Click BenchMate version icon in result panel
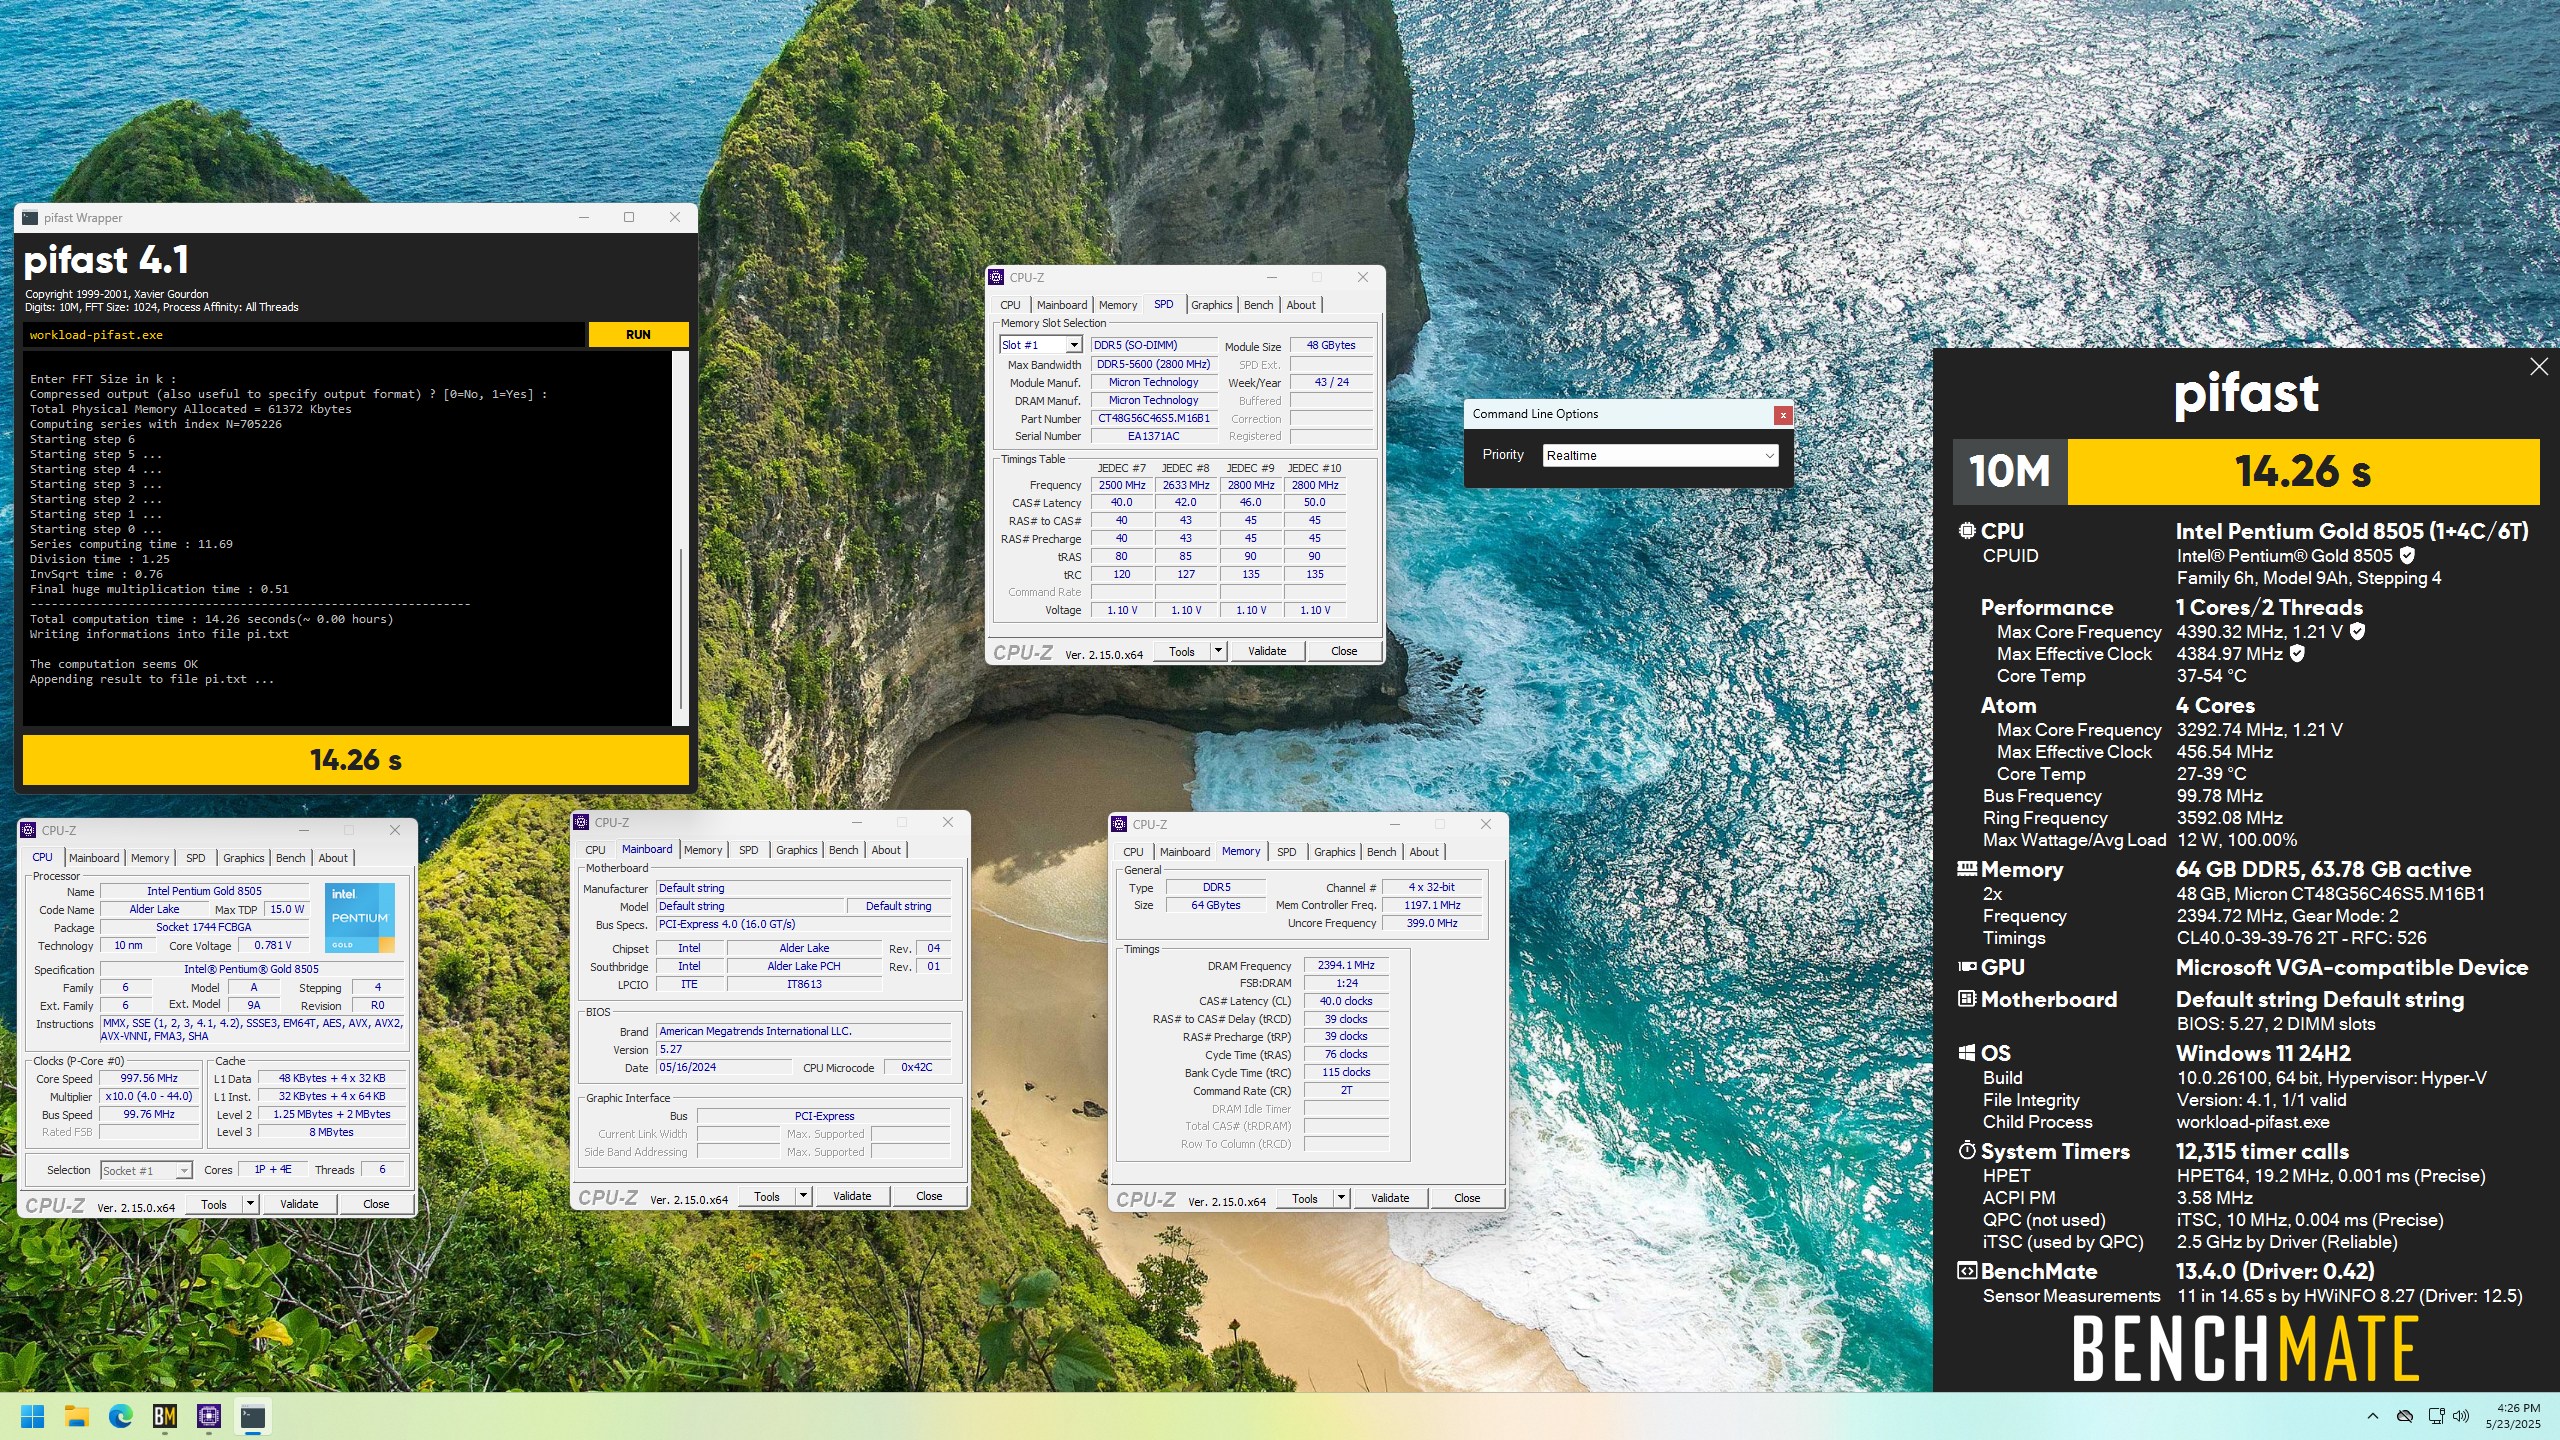 1967,1271
